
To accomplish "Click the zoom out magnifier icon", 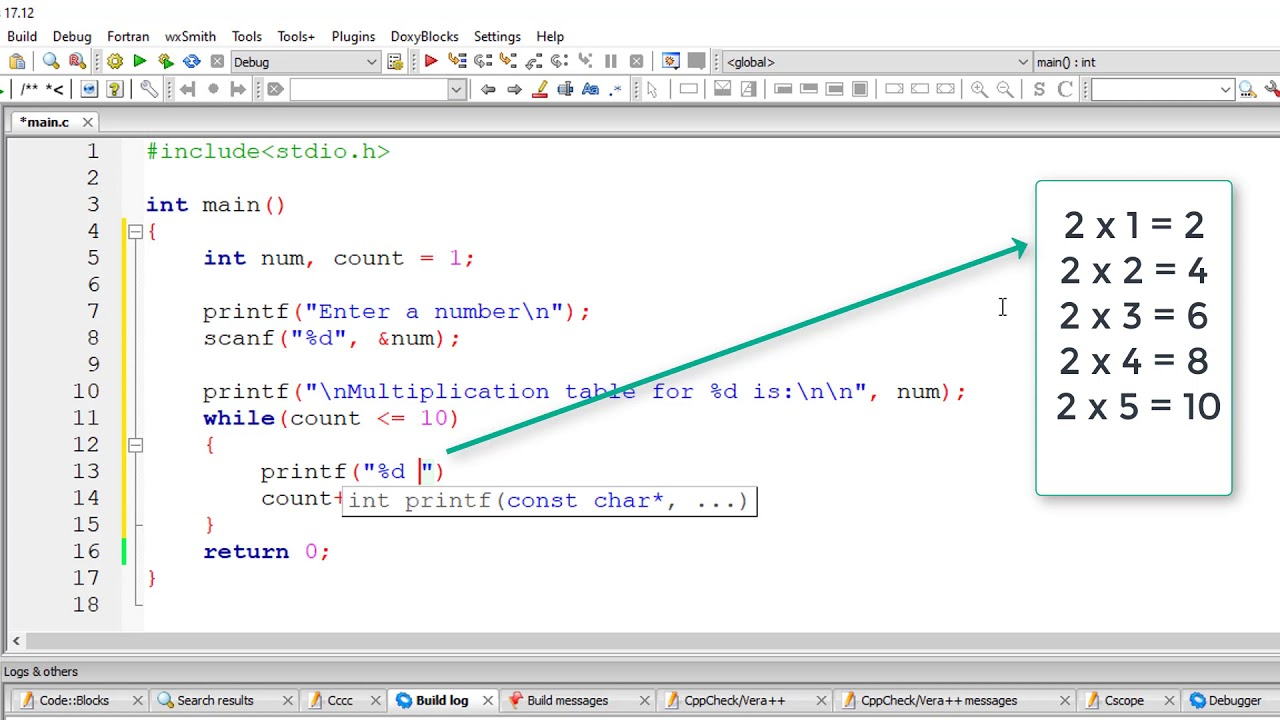I will click(x=1005, y=89).
